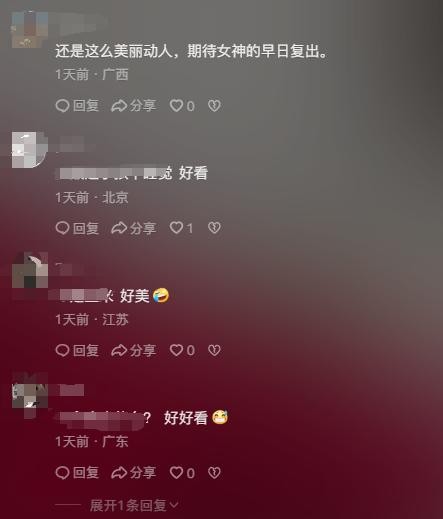The width and height of the screenshot is (443, 519).
Task: Dislike the Guangdong comment
Action: (214, 473)
